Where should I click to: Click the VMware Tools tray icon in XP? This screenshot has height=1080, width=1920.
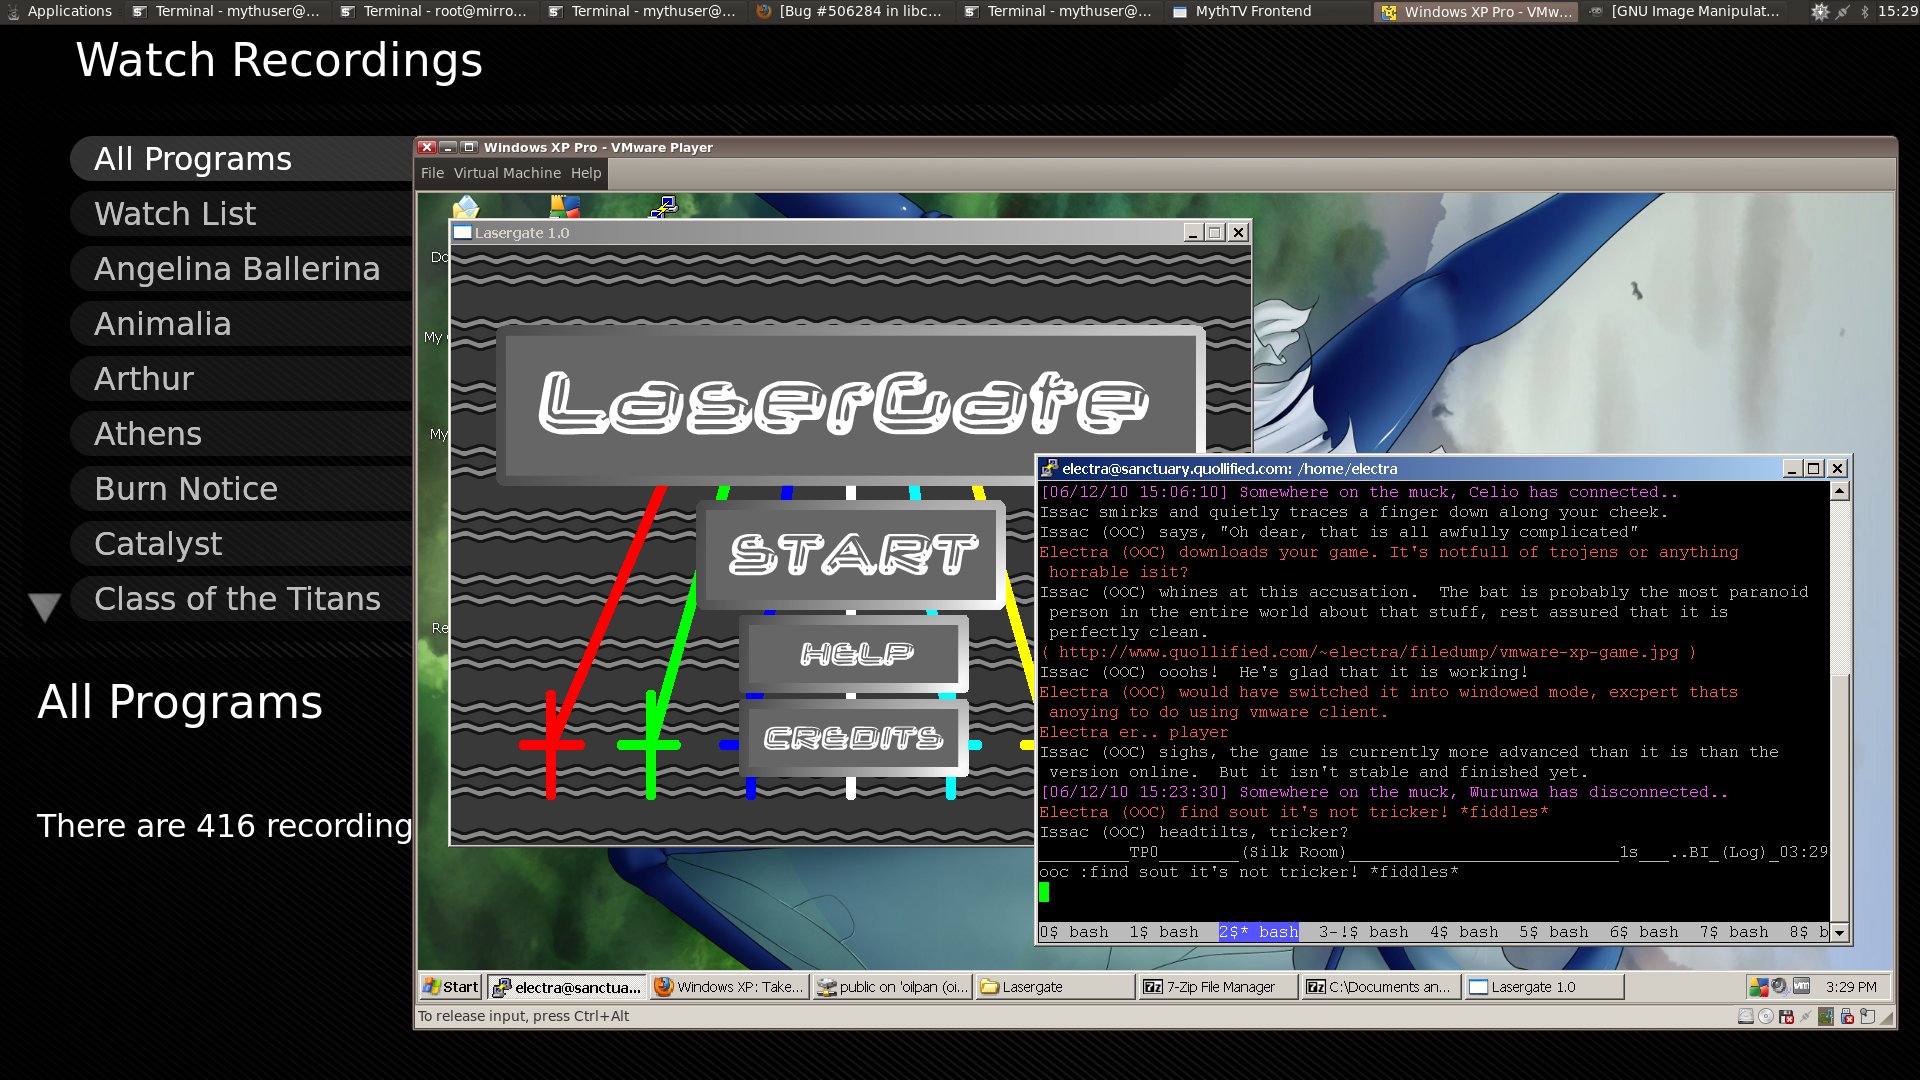(x=1801, y=985)
